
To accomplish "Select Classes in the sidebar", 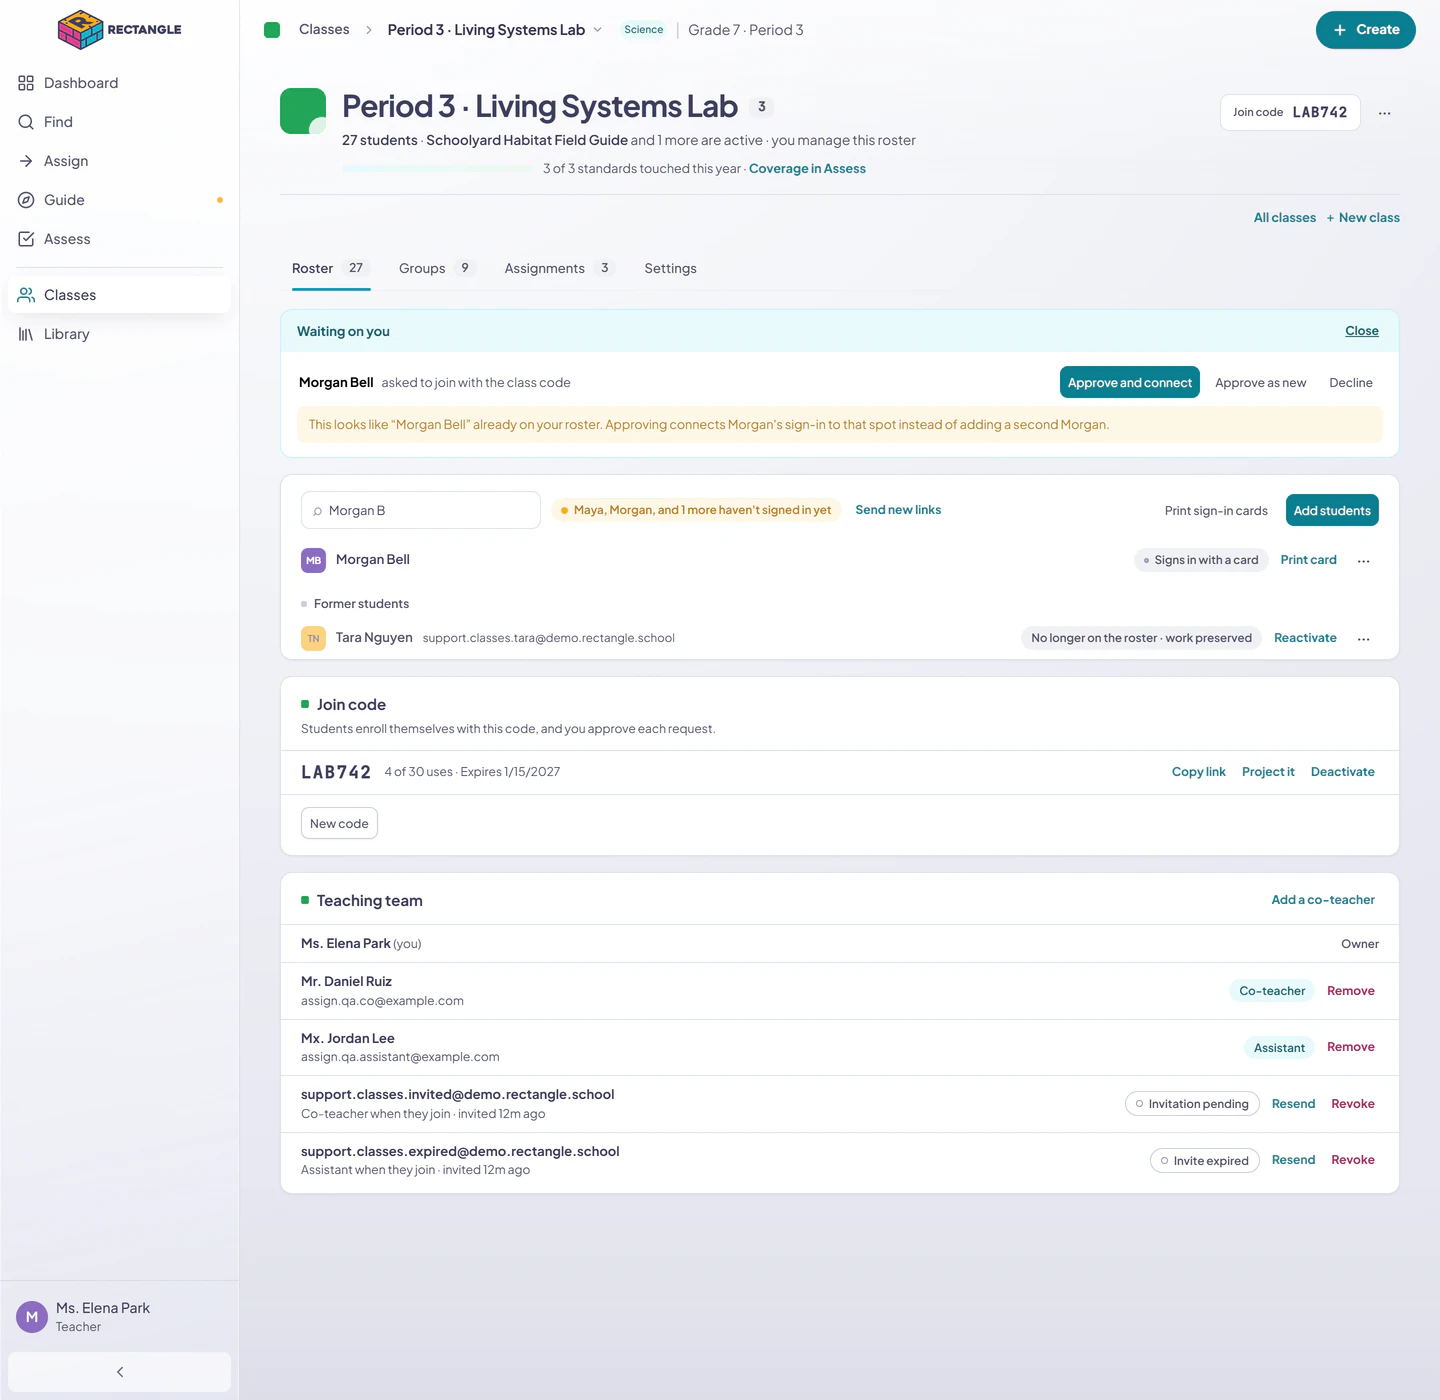I will (x=119, y=295).
